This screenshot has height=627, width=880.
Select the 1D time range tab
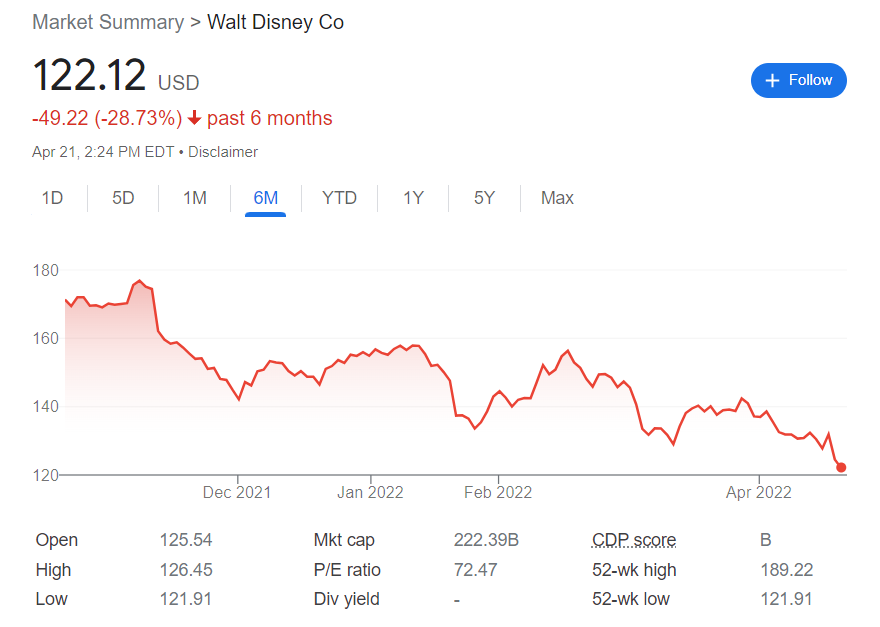click(x=52, y=198)
